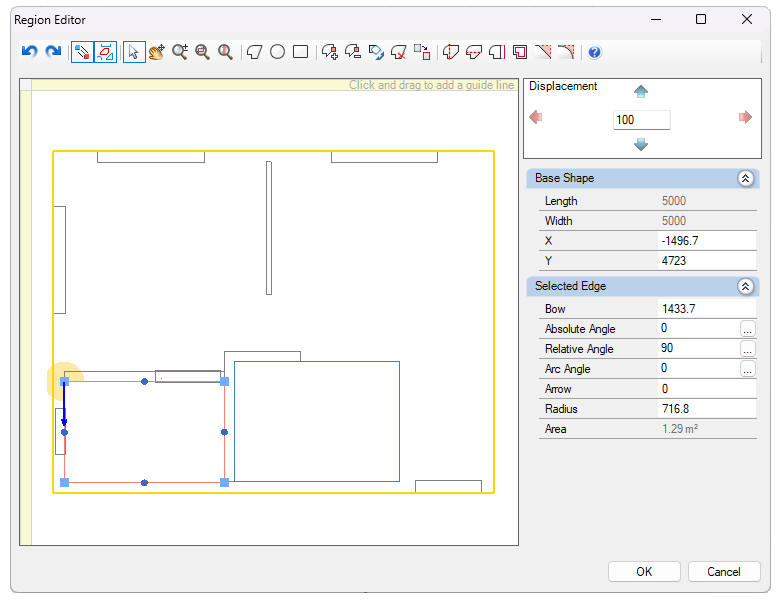Click the displacement left arrow
This screenshot has width=777, height=600.
coord(536,117)
